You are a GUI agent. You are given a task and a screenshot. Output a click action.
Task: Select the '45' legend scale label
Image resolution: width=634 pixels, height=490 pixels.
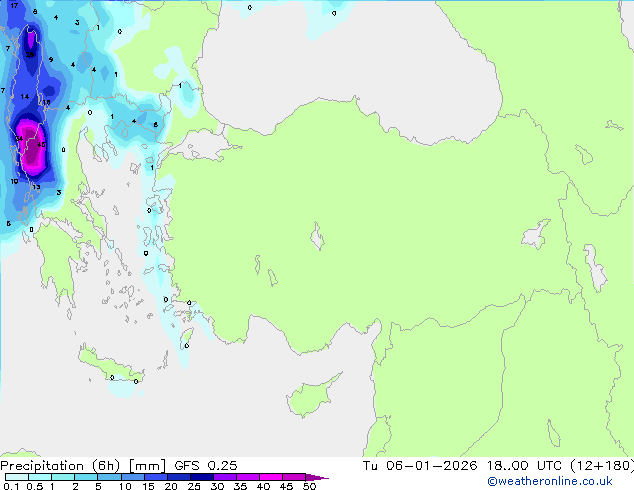pos(287,486)
